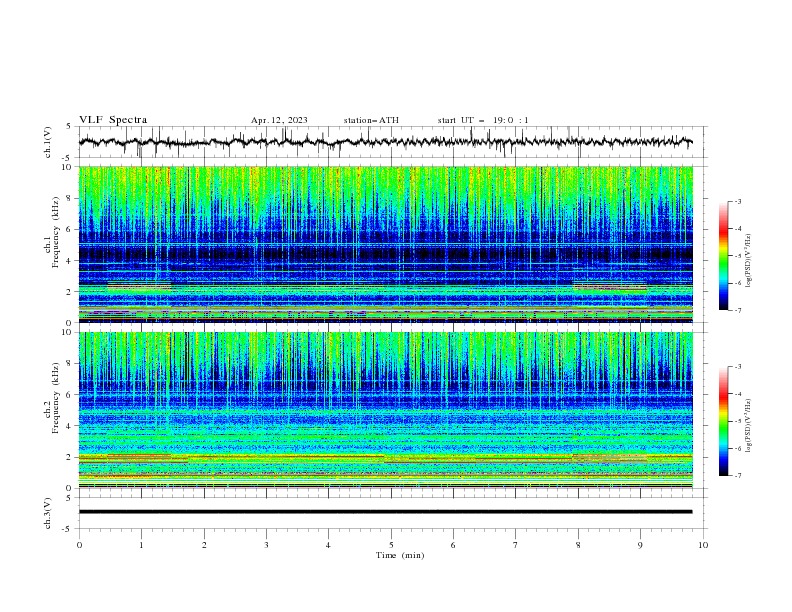Click the time axis tick label "3"
The width and height of the screenshot is (792, 612).
pyautogui.click(x=266, y=545)
